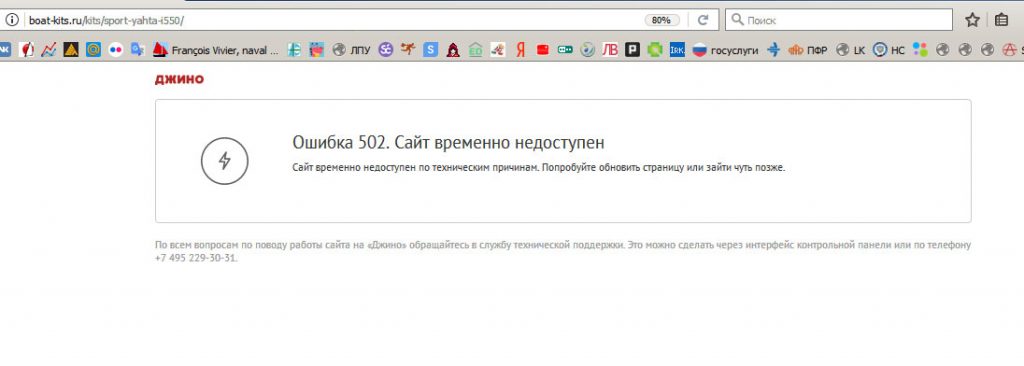Open the pink-blue square bookmark icon
The width and height of the screenshot is (1024, 366).
click(317, 49)
